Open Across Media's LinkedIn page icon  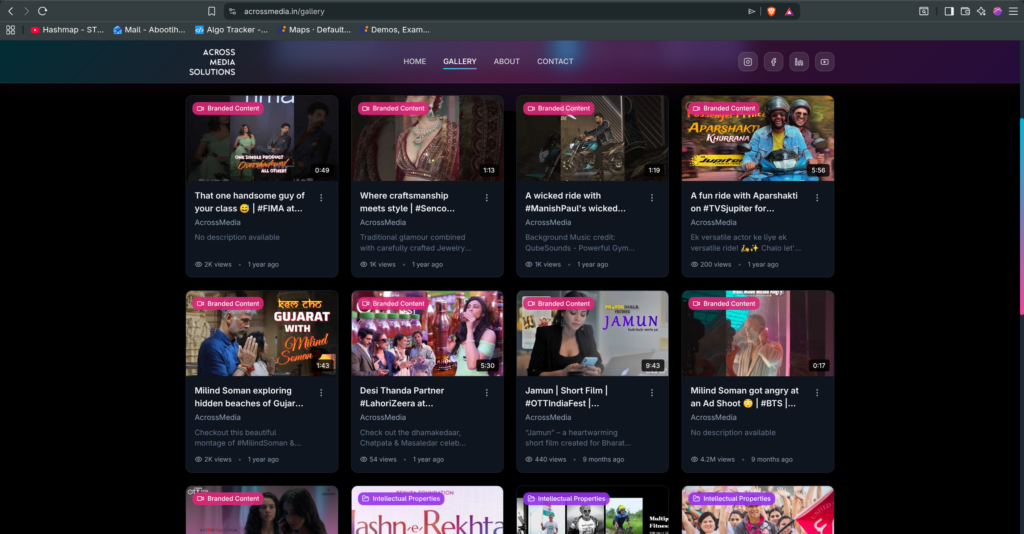[799, 62]
